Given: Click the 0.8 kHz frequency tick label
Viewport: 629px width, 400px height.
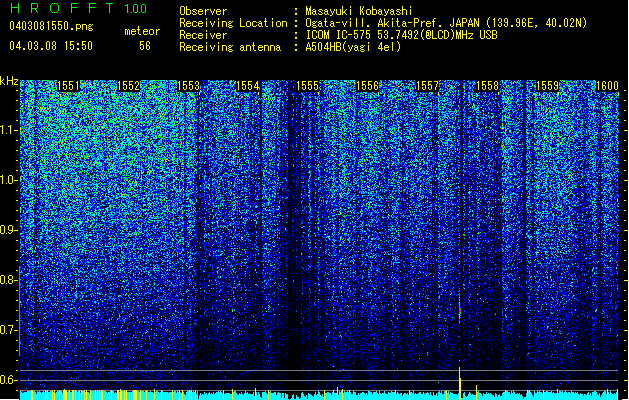Looking at the screenshot, I should click(x=8, y=280).
